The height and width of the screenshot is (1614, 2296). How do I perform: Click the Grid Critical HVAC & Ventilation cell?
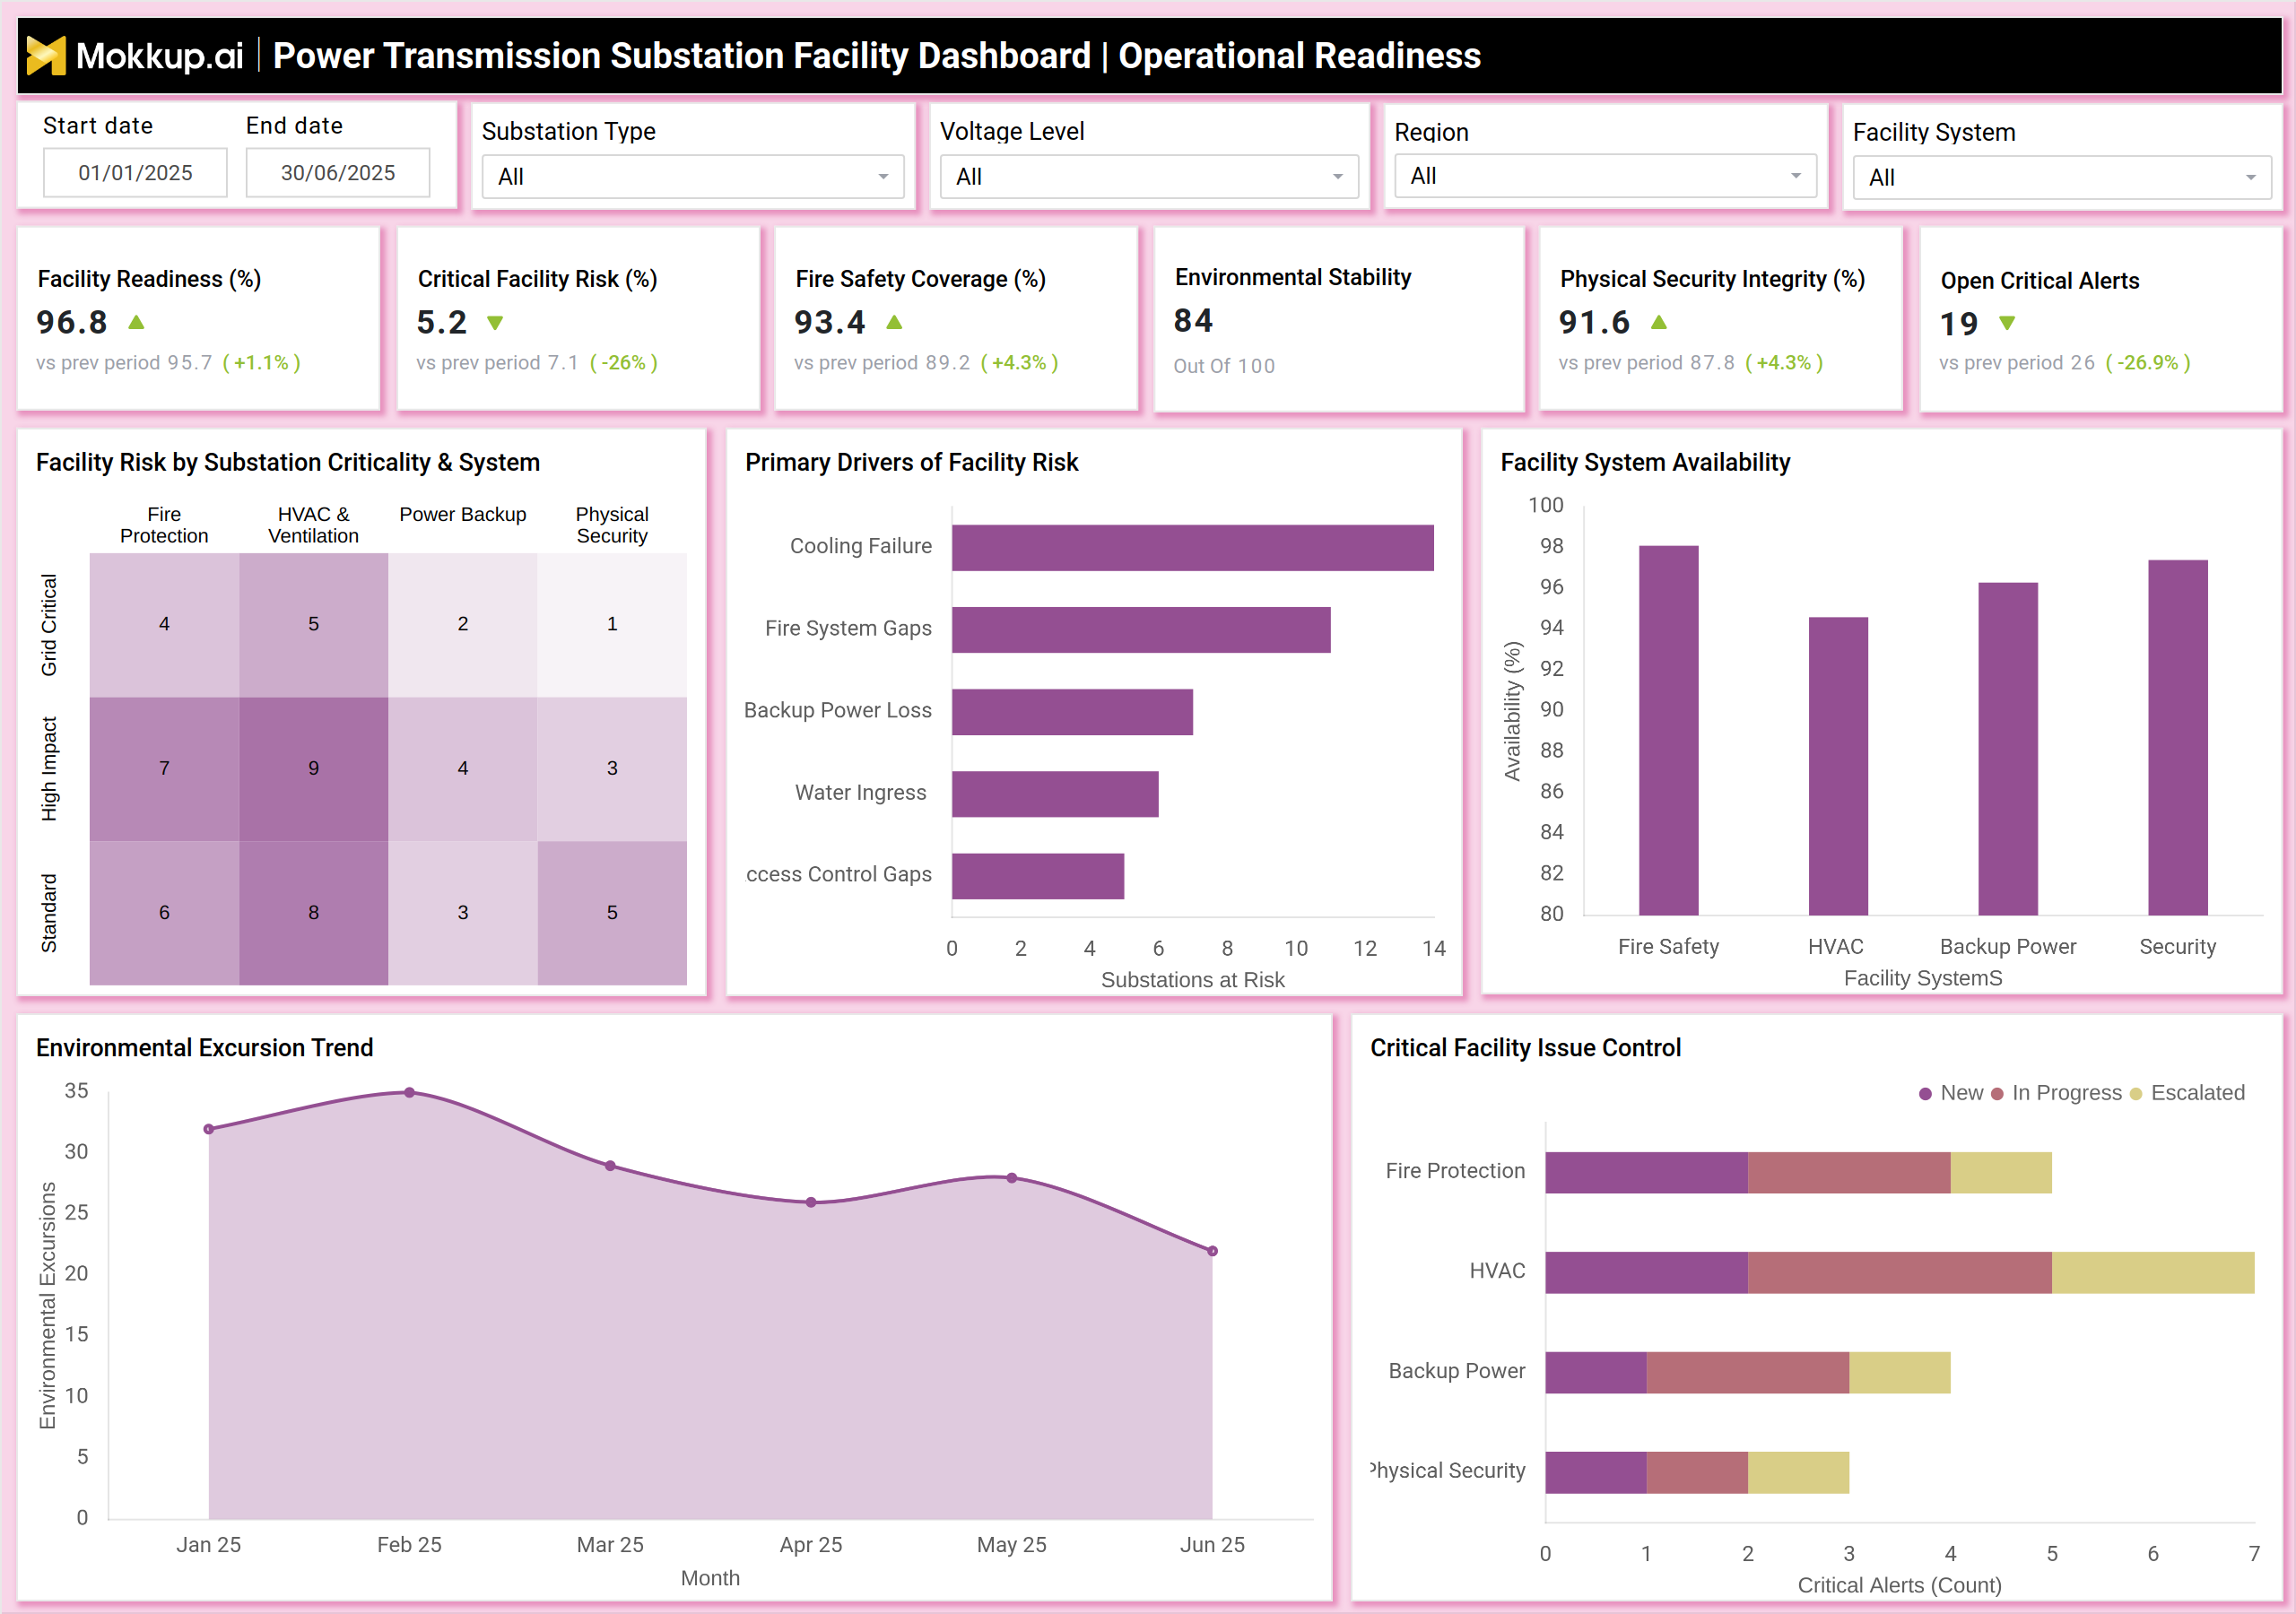click(x=313, y=625)
